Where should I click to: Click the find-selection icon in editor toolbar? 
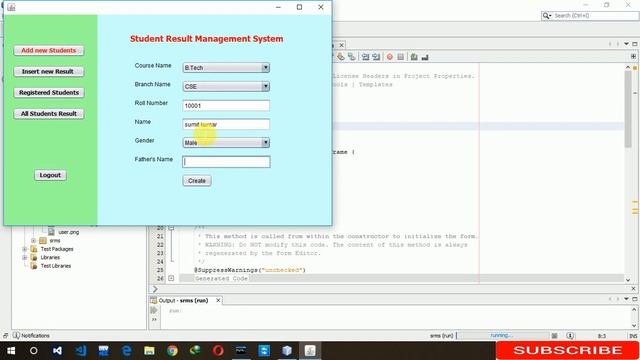(x=340, y=57)
